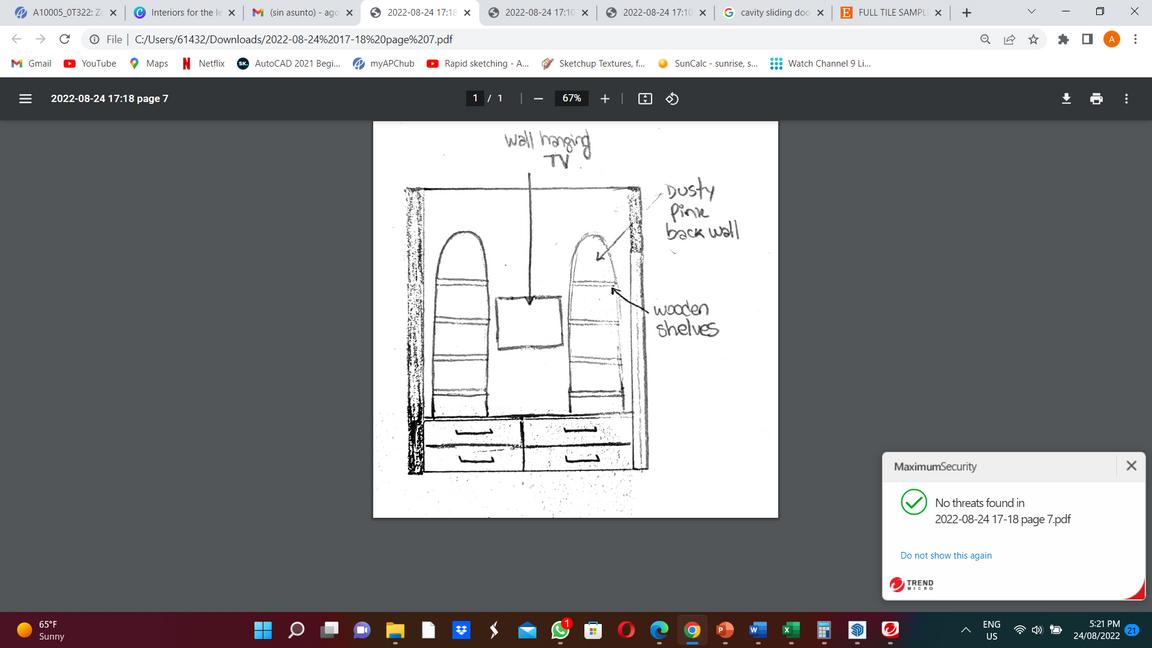Click the PDF page number field
1152x648 pixels.
tap(477, 98)
